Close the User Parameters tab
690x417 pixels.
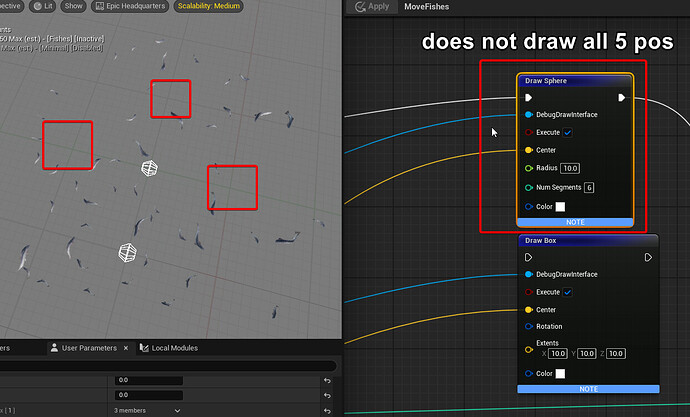tap(126, 348)
